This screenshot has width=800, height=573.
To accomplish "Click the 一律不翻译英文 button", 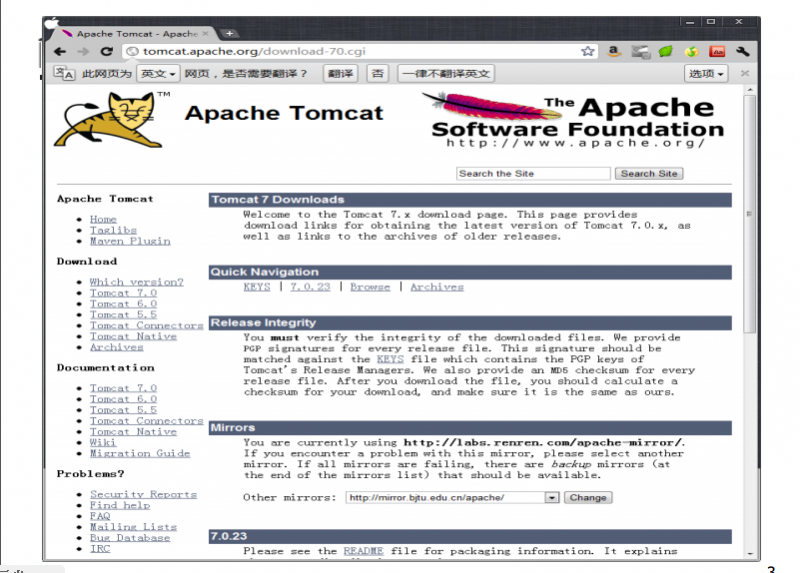I will (446, 74).
